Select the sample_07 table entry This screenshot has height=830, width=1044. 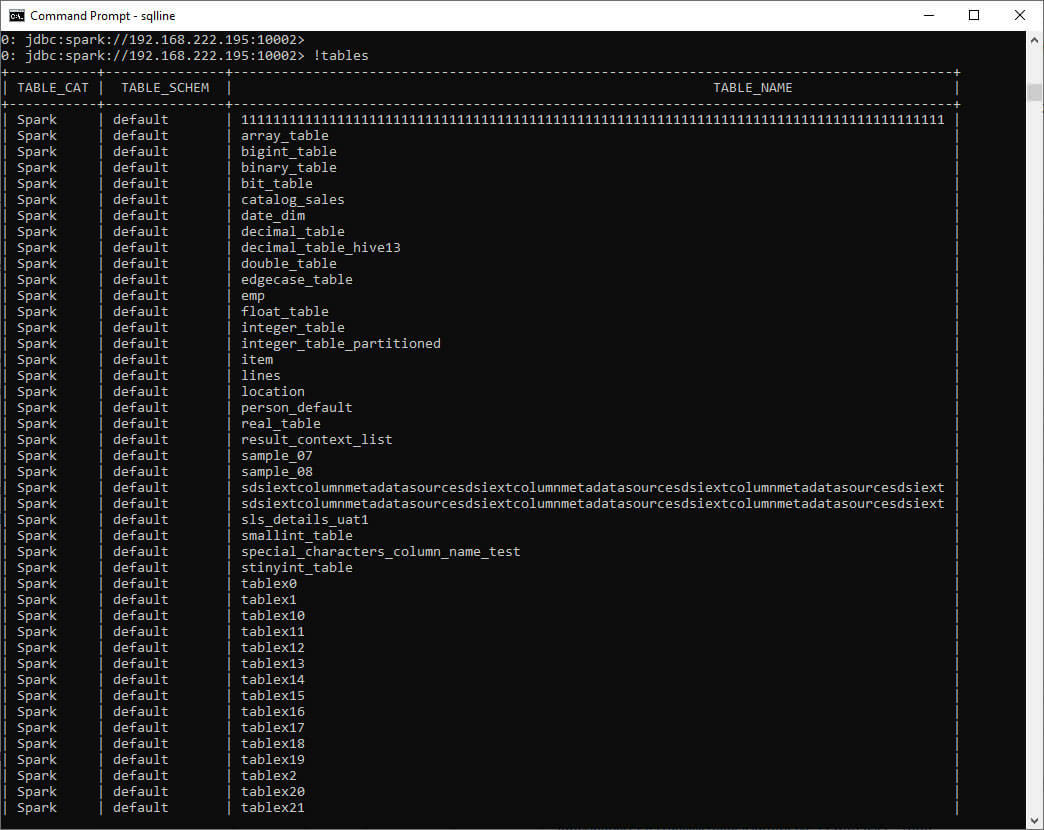pyautogui.click(x=276, y=455)
